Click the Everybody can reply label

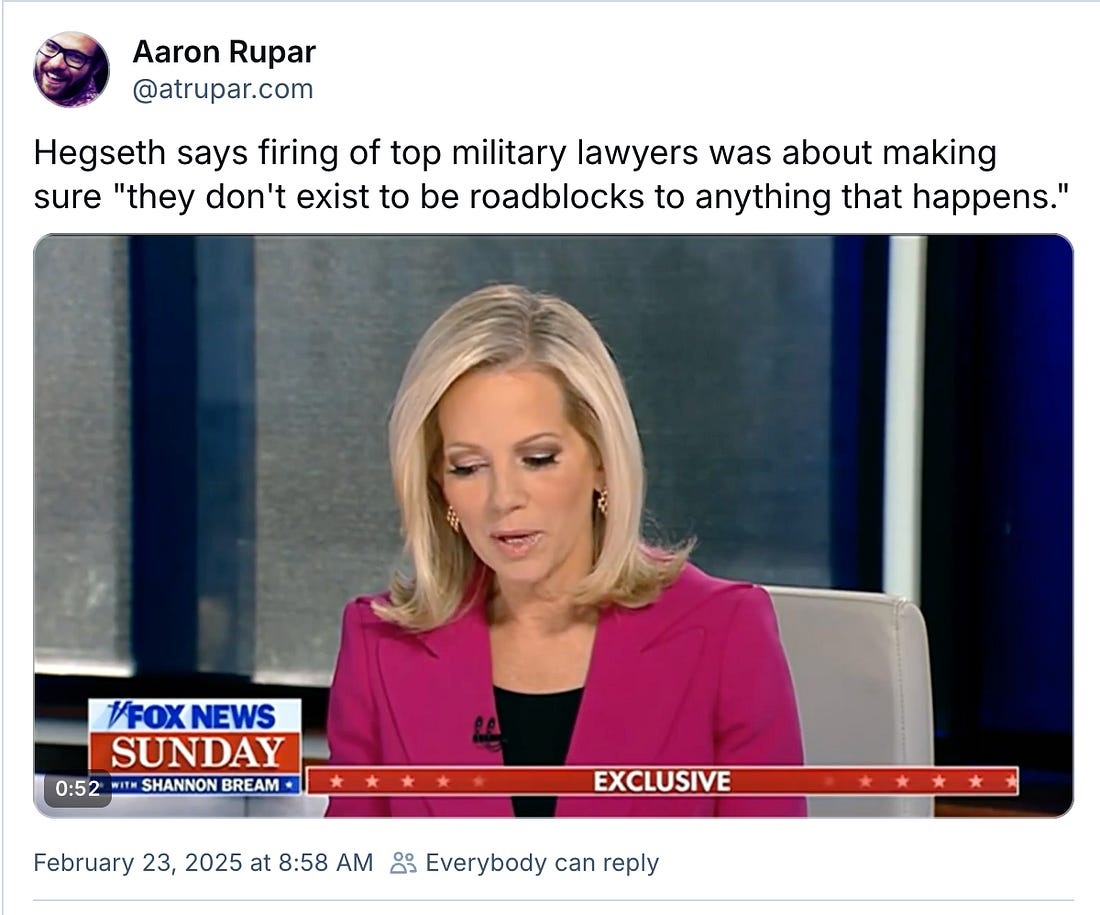pyautogui.click(x=542, y=862)
